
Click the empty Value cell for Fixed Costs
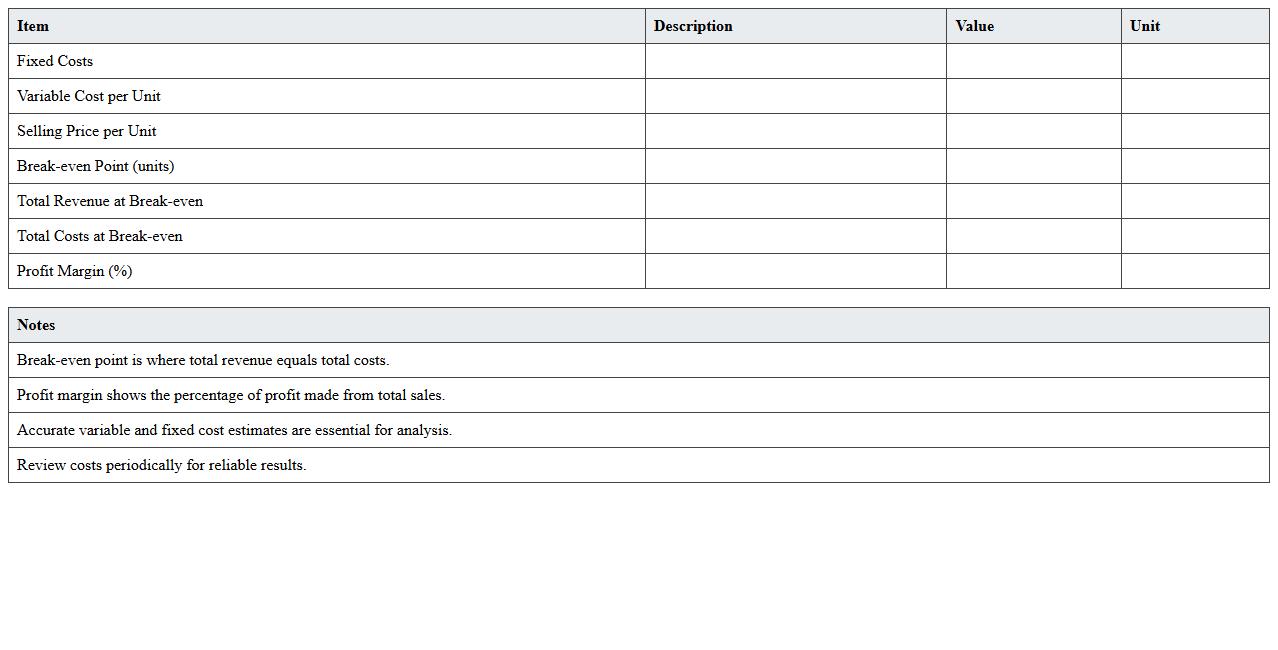point(1033,61)
